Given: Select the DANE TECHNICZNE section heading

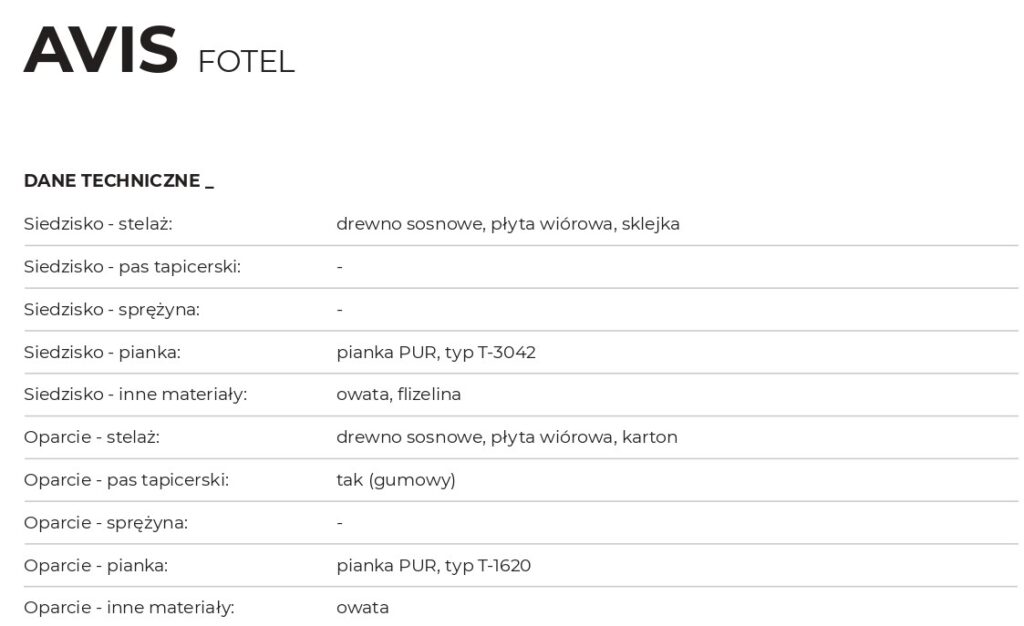Looking at the screenshot, I should (118, 181).
